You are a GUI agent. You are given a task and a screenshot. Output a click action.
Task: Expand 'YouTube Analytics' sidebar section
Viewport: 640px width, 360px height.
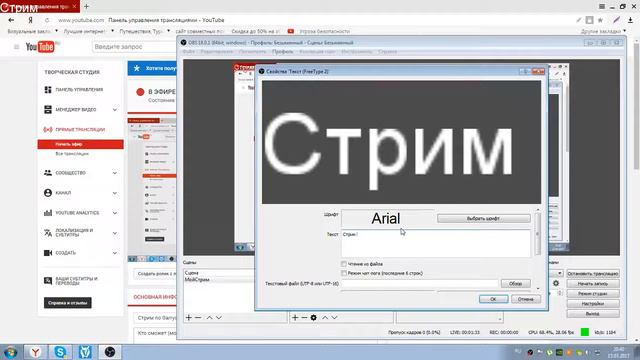pyautogui.click(x=115, y=213)
